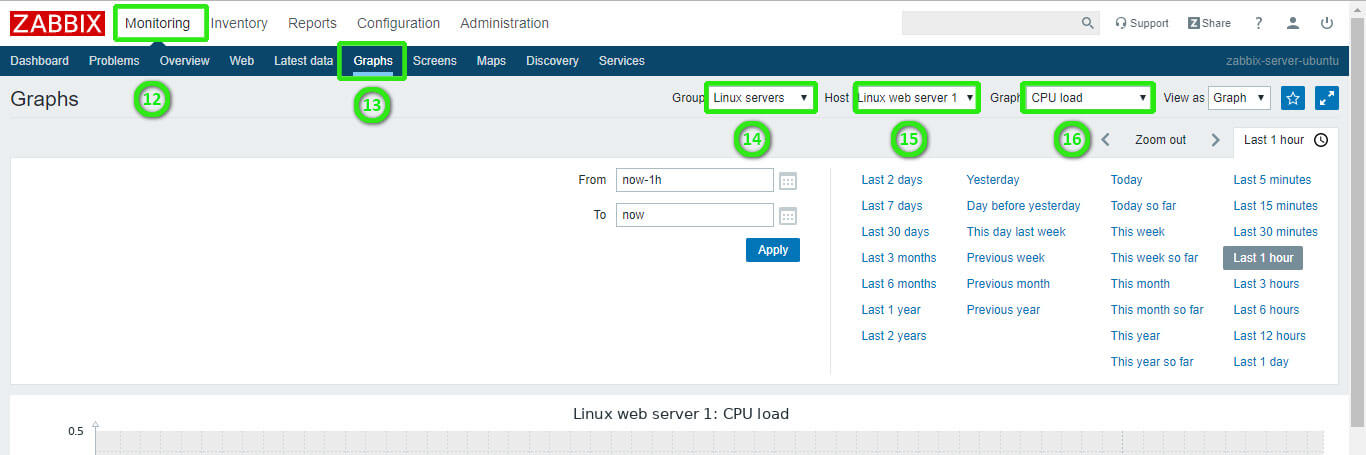
Task: Click the To input field
Action: click(695, 215)
